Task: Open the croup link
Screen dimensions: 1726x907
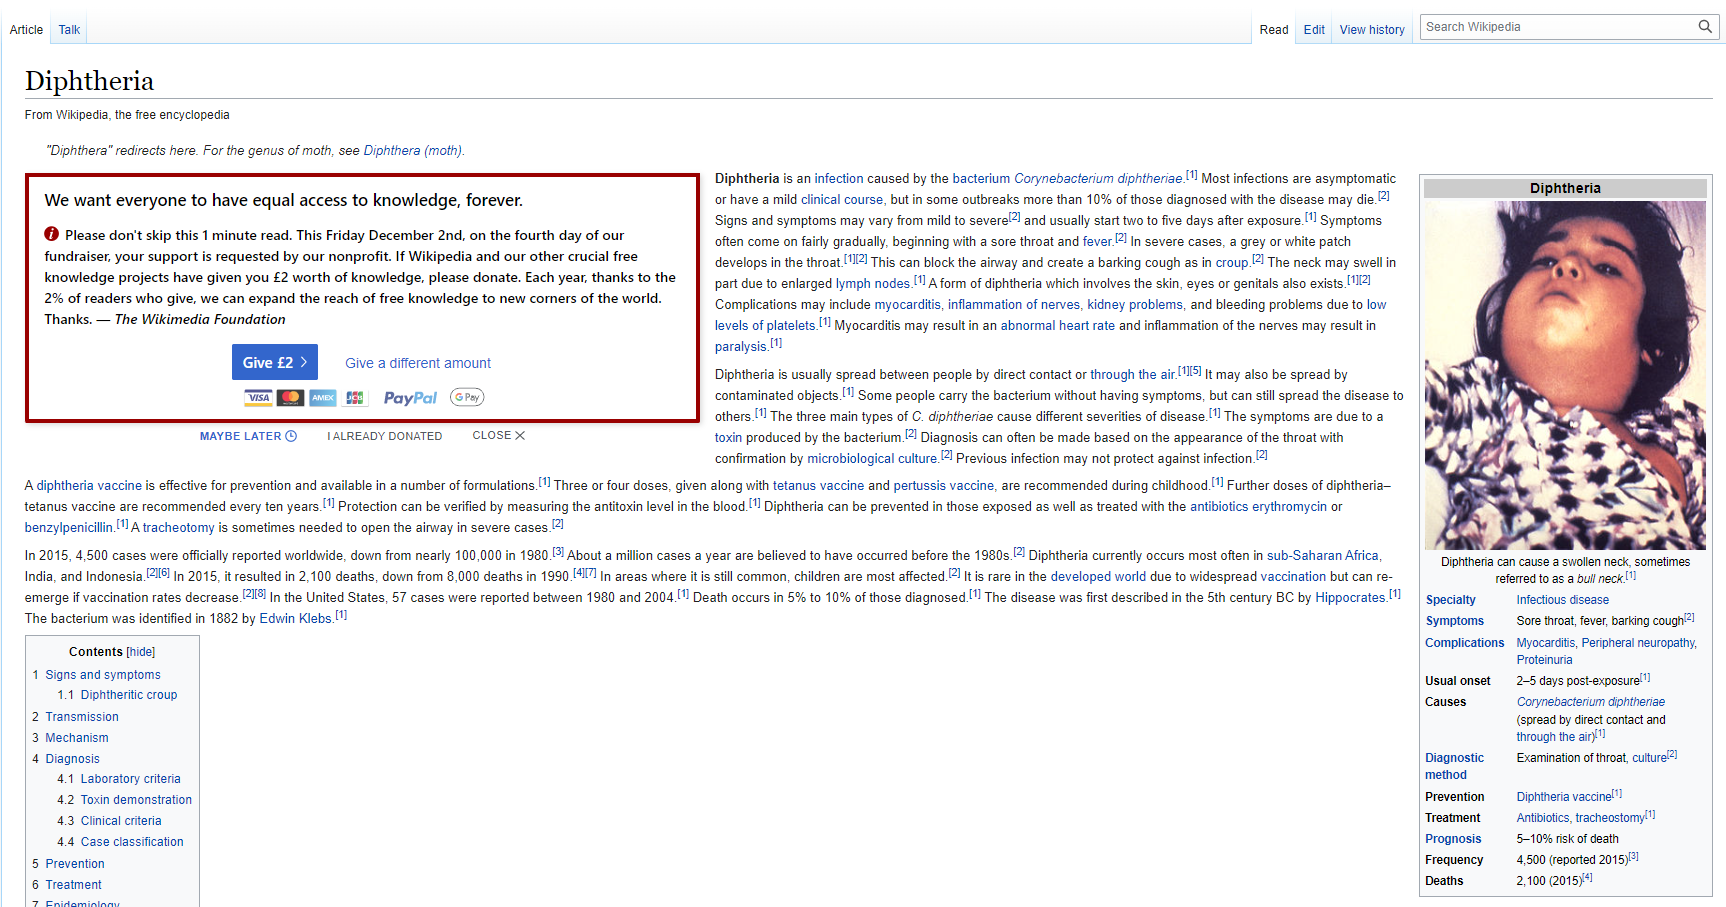Action: tap(1232, 263)
